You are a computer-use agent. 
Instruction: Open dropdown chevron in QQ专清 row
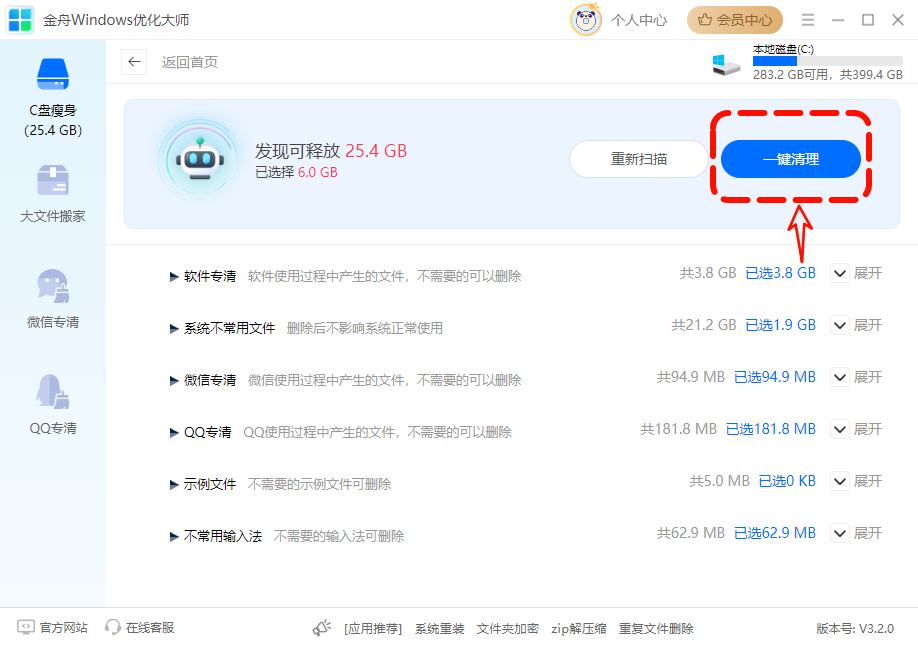(840, 429)
